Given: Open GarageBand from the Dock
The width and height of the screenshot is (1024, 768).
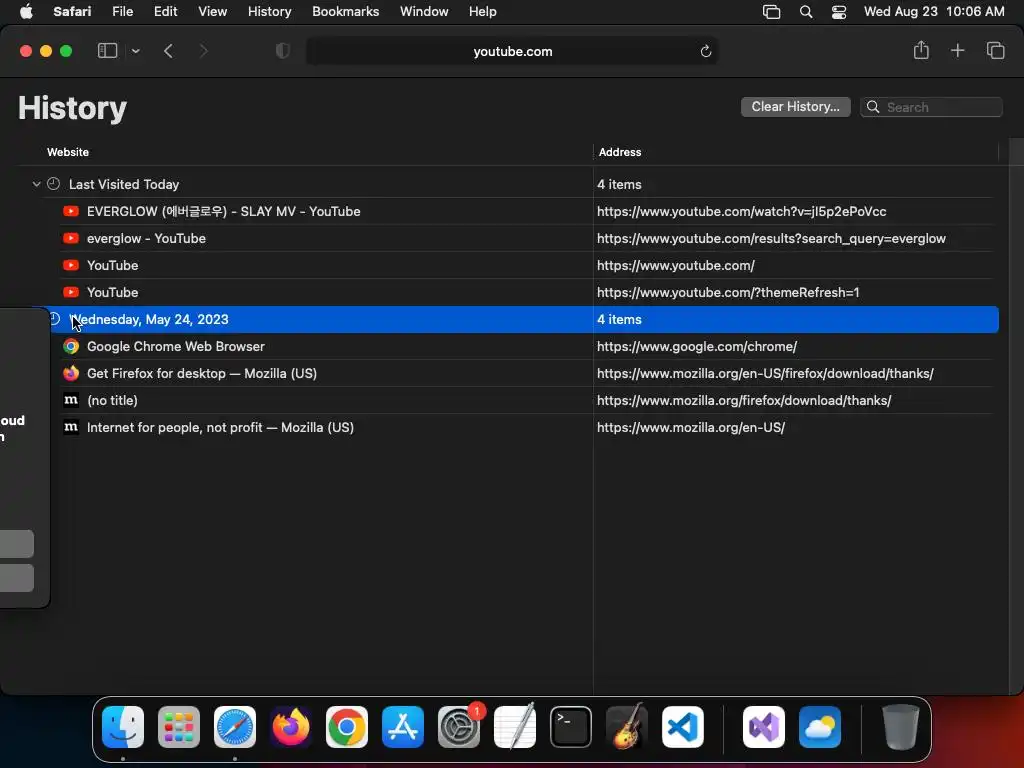Looking at the screenshot, I should [x=627, y=727].
